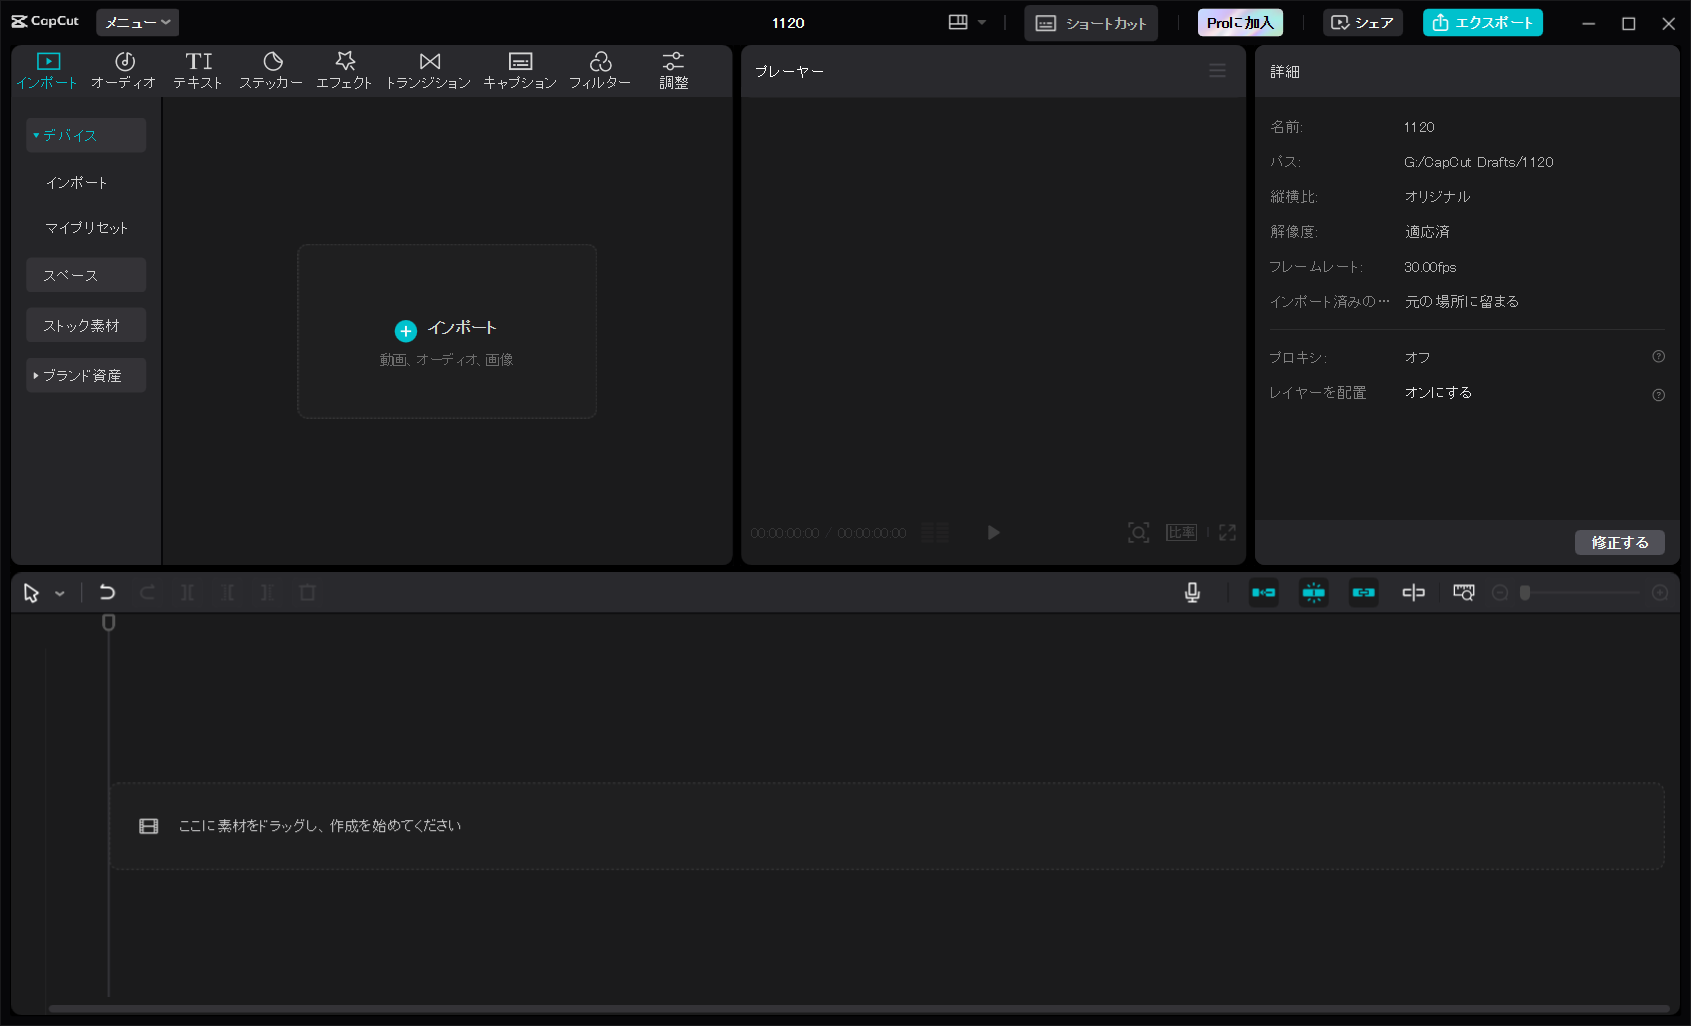Open the 調整 (Adjustment) panel
1691x1026 pixels.
(x=672, y=70)
